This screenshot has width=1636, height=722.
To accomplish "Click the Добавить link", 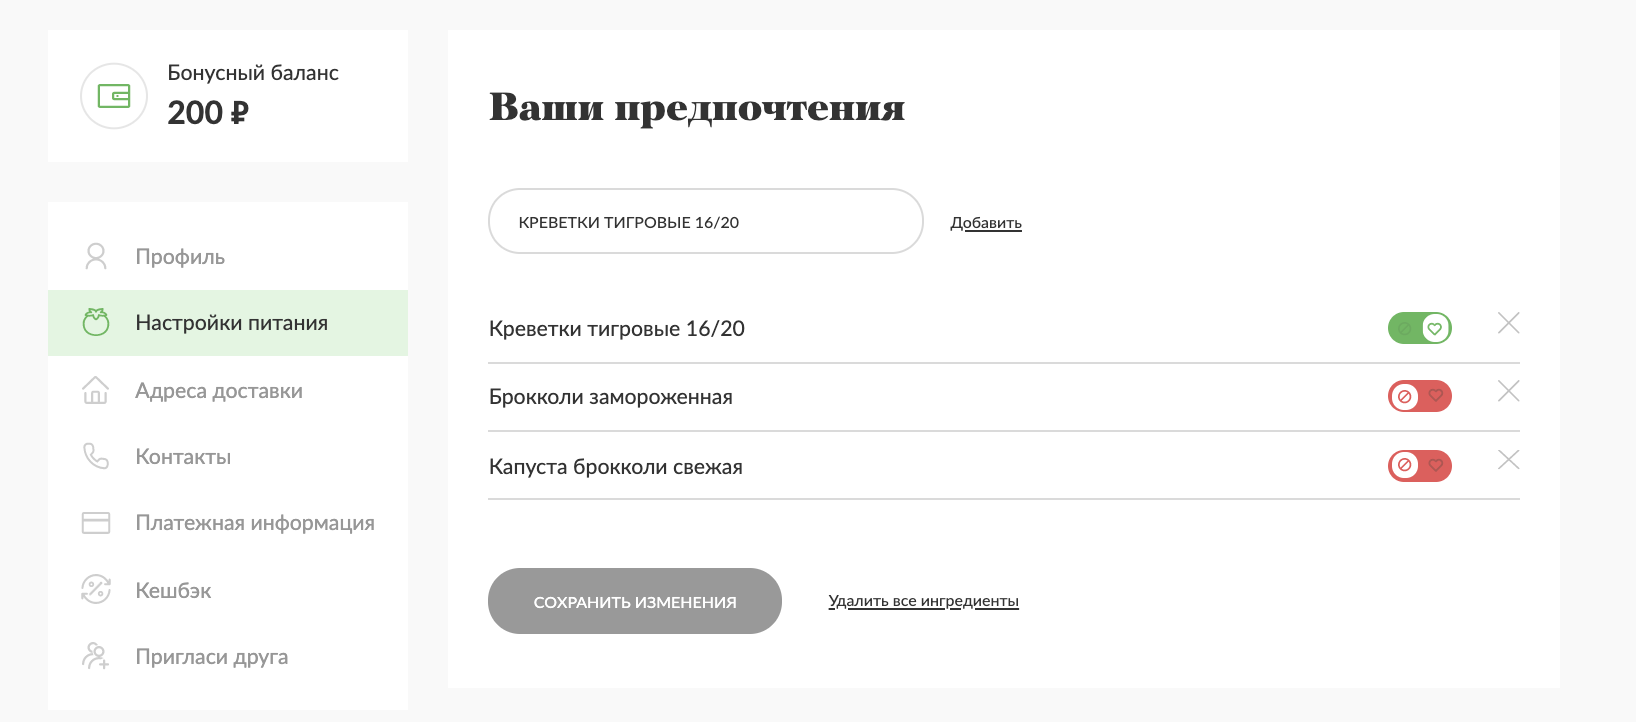I will pyautogui.click(x=986, y=223).
